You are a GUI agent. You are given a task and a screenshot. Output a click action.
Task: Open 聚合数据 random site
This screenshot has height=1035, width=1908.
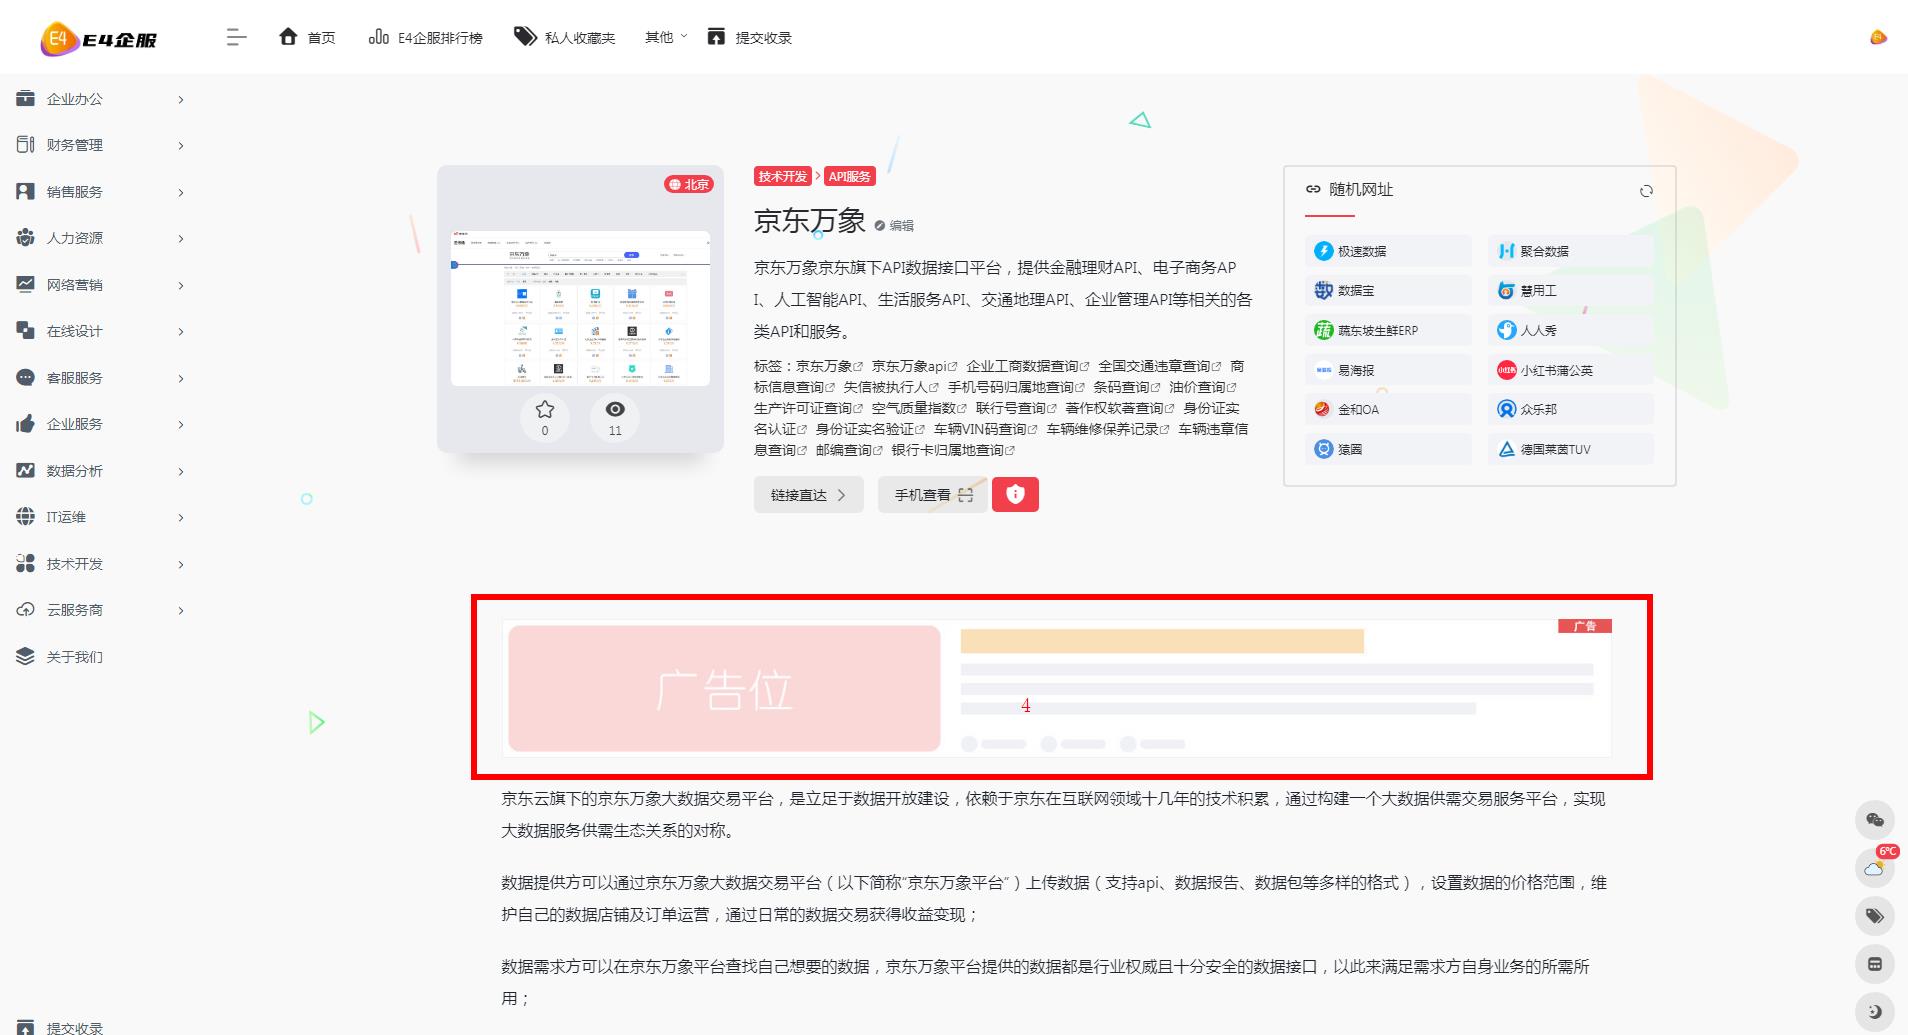1570,251
